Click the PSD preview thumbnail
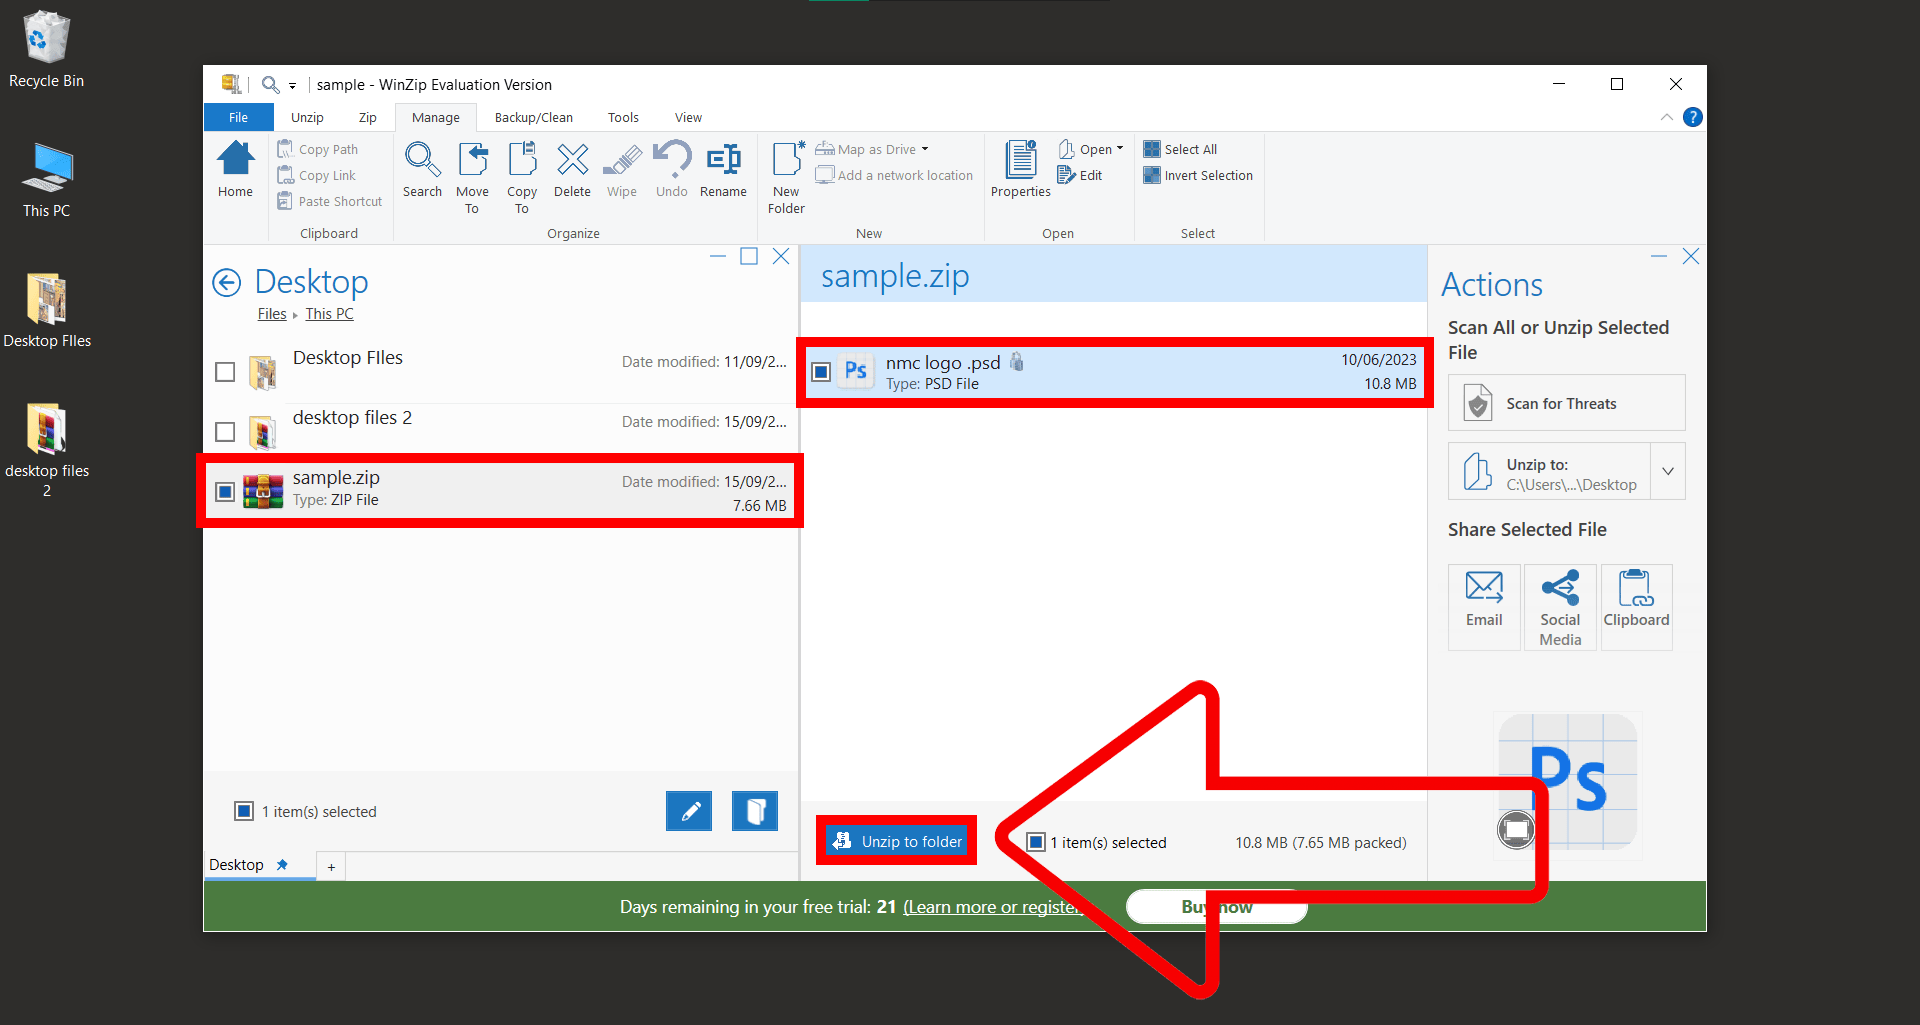Screen dimensions: 1920x1025 click(x=1567, y=783)
